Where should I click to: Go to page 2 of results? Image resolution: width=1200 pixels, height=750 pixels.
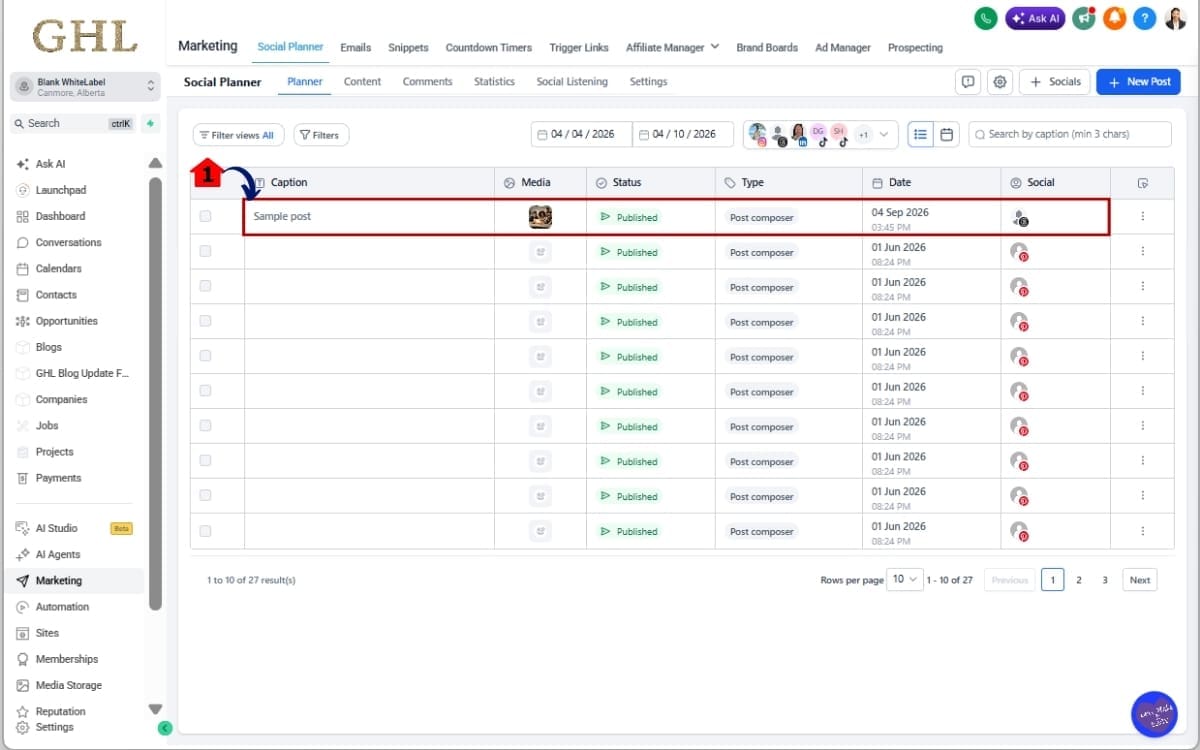pyautogui.click(x=1078, y=580)
